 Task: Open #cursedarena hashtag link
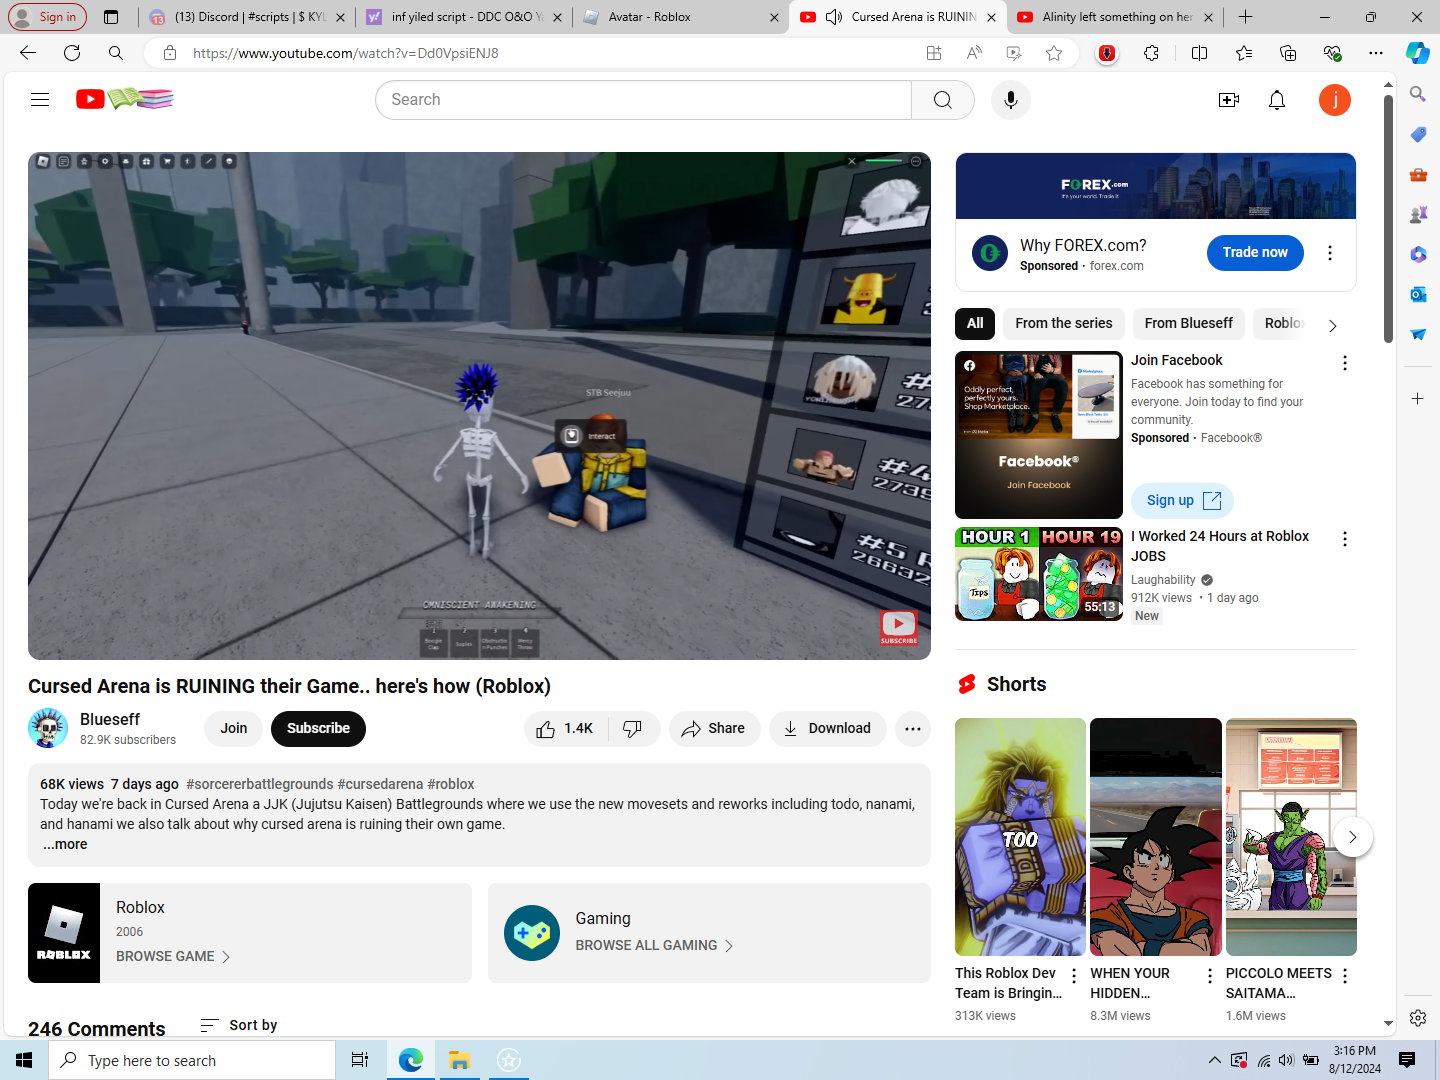(x=380, y=784)
